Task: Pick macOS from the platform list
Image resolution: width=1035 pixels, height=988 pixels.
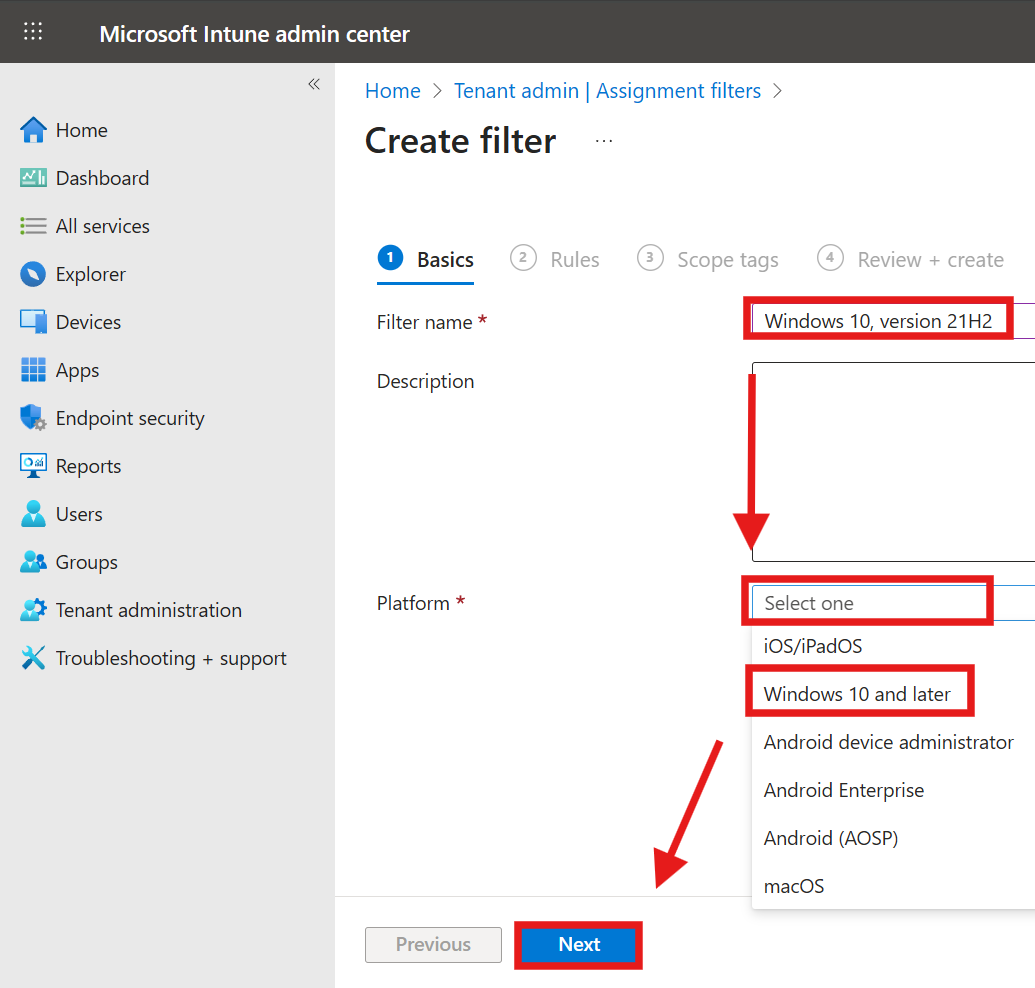Action: (793, 886)
